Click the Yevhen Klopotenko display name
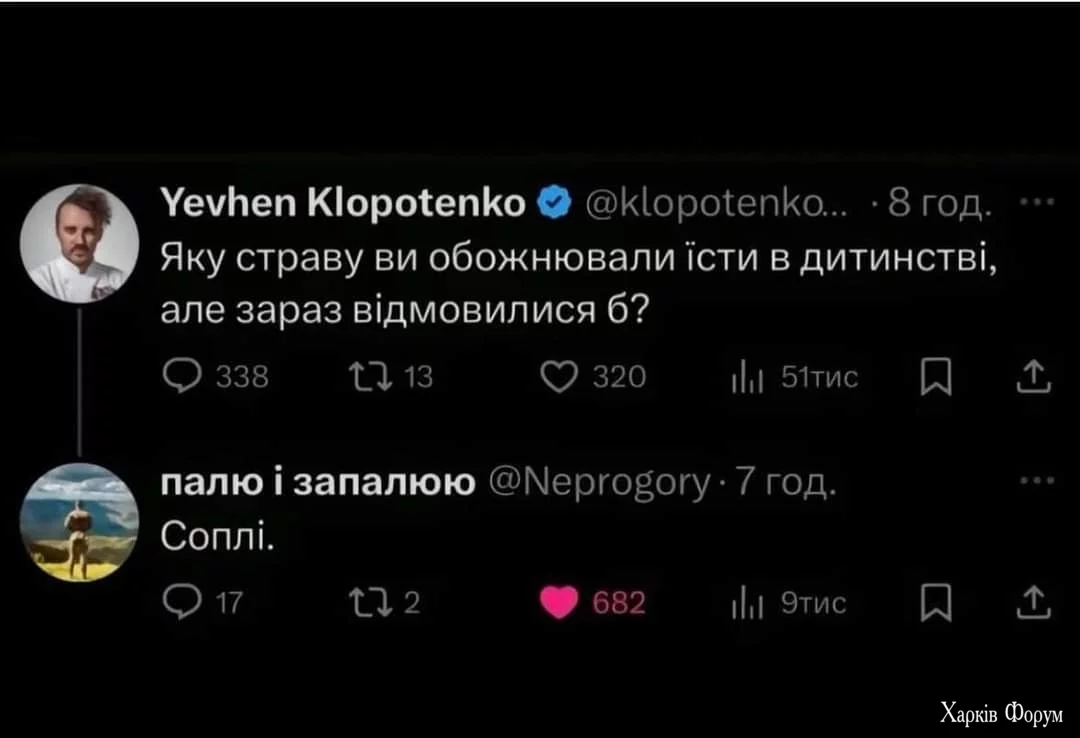 coord(345,203)
